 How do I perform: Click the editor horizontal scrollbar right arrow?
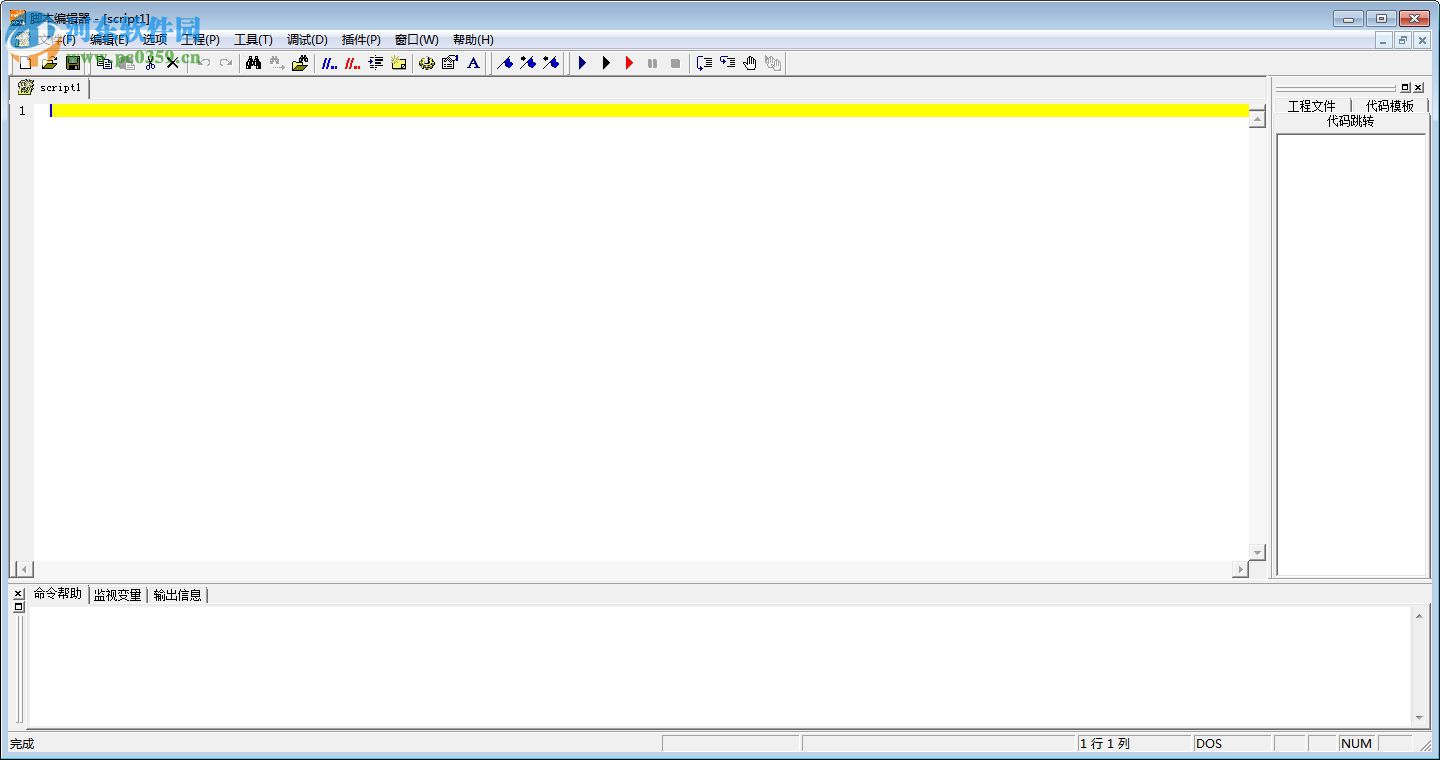1240,569
